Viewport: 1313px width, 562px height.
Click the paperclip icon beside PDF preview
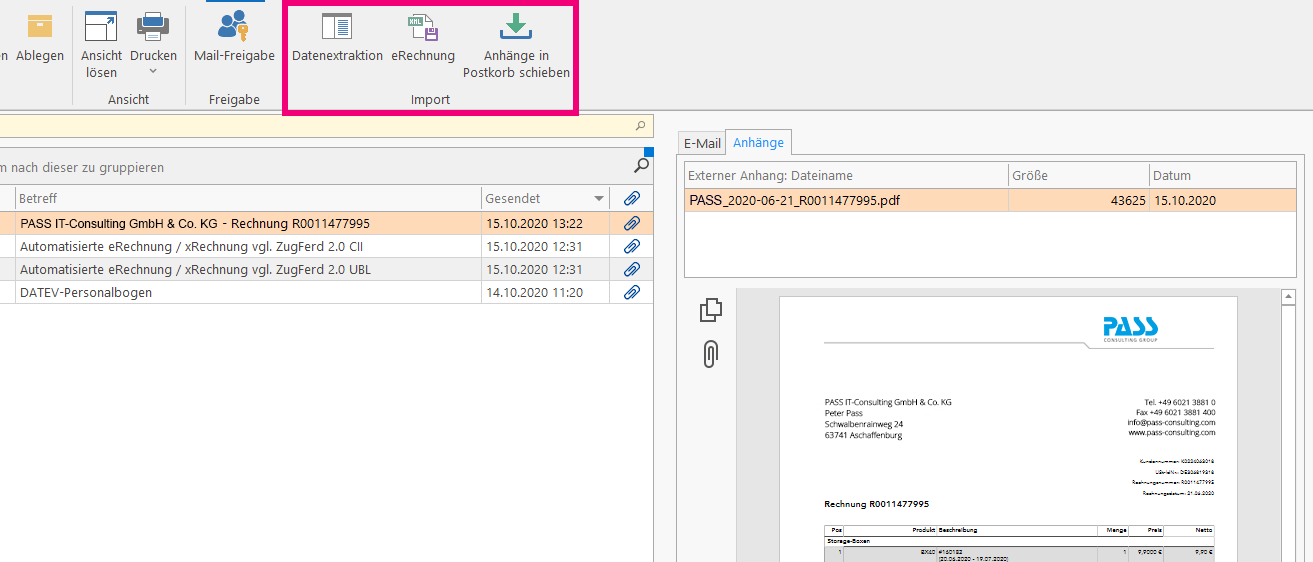710,354
